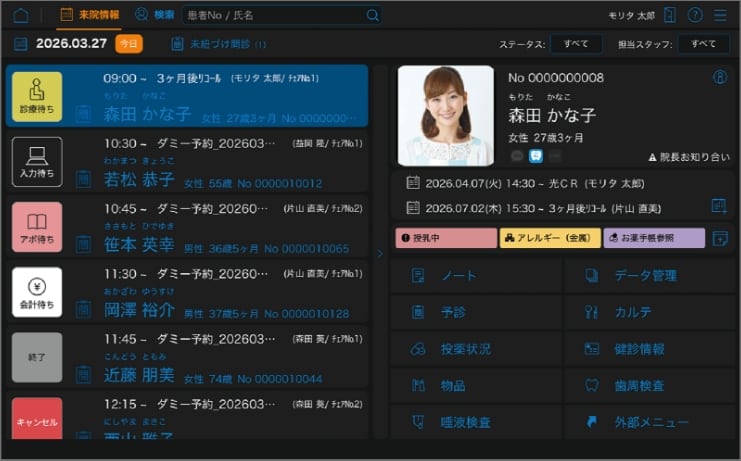Open the hamburger menu icon

pos(720,15)
